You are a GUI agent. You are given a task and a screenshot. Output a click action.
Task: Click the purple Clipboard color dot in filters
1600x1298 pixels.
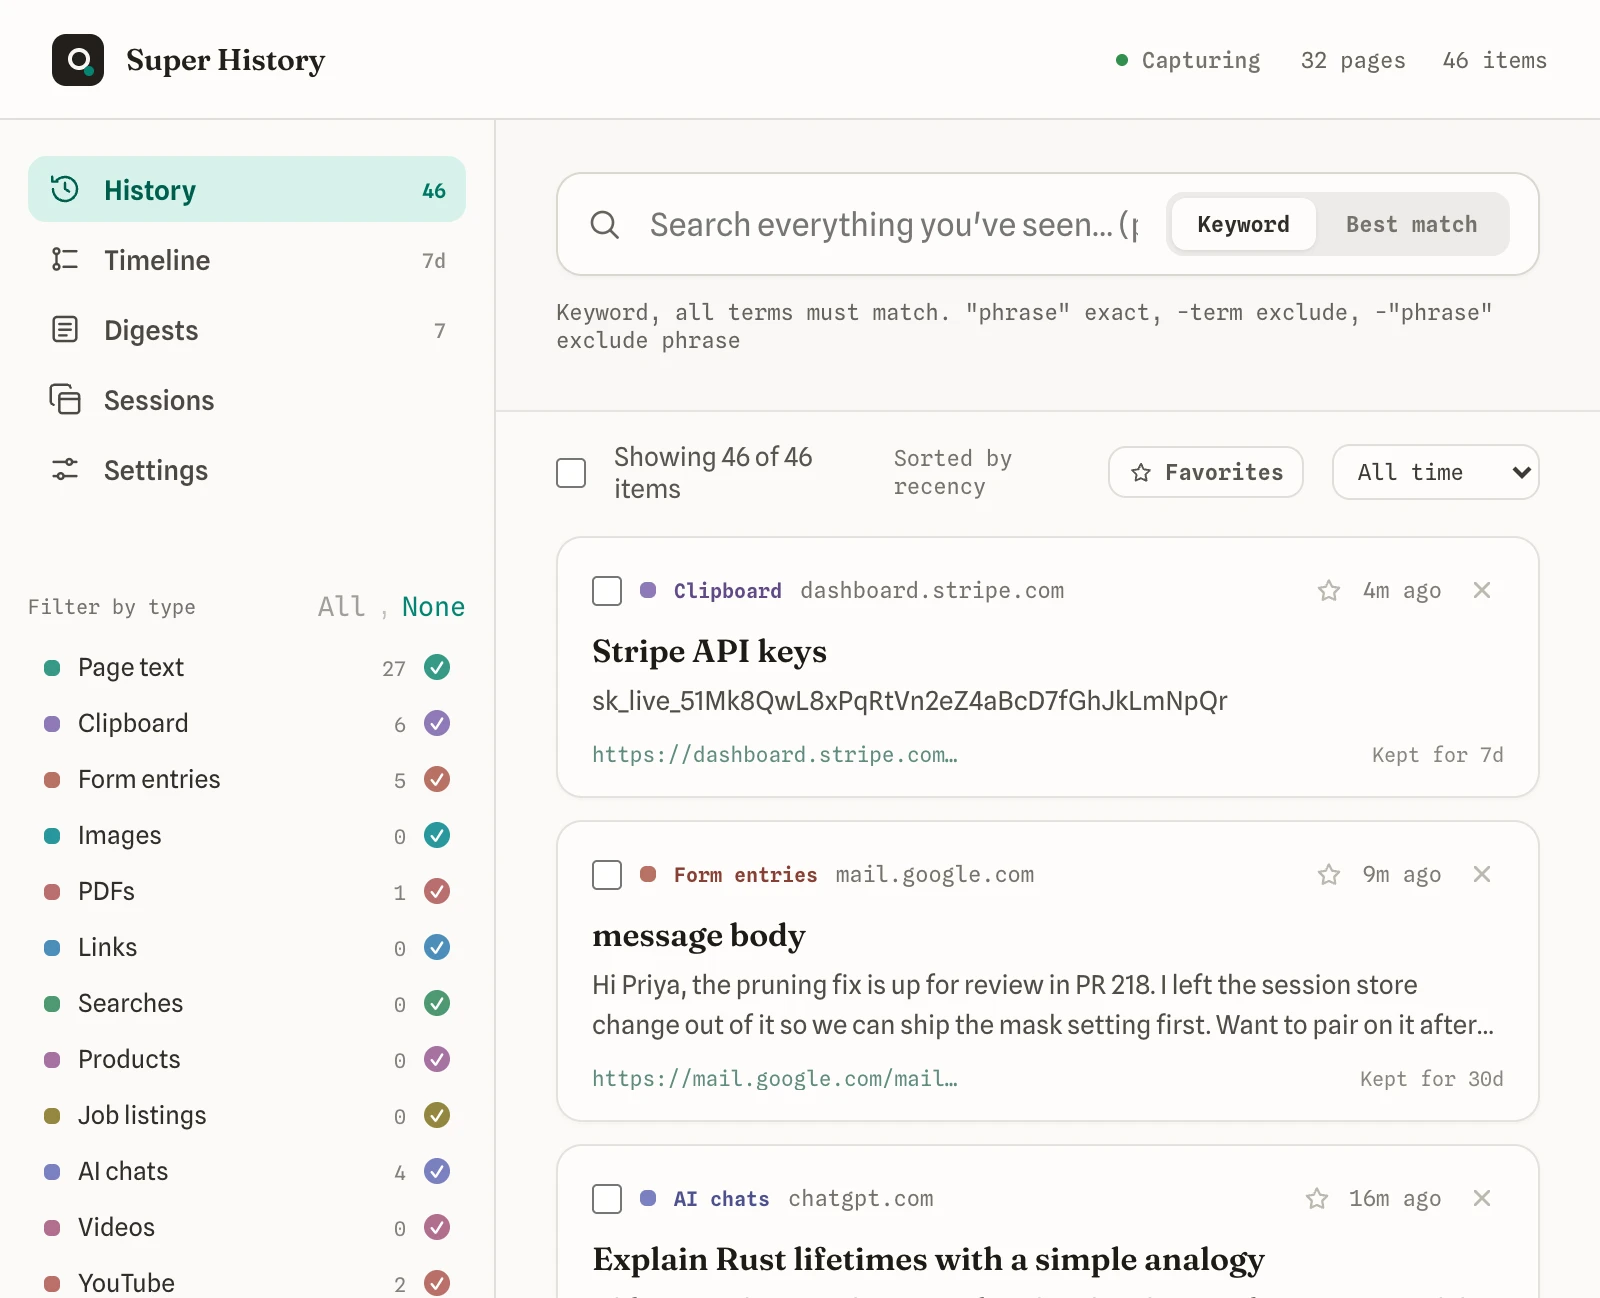click(x=52, y=723)
